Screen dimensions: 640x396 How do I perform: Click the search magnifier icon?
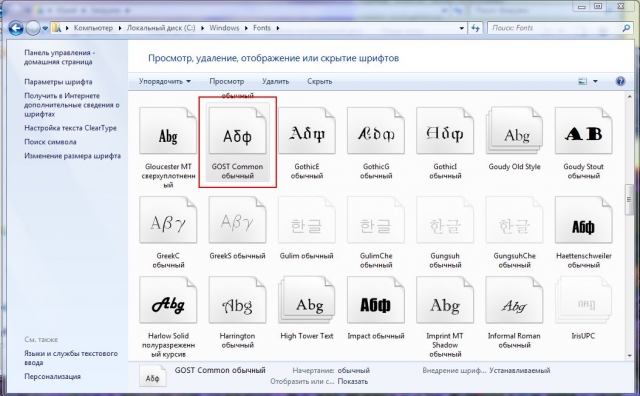tap(626, 28)
